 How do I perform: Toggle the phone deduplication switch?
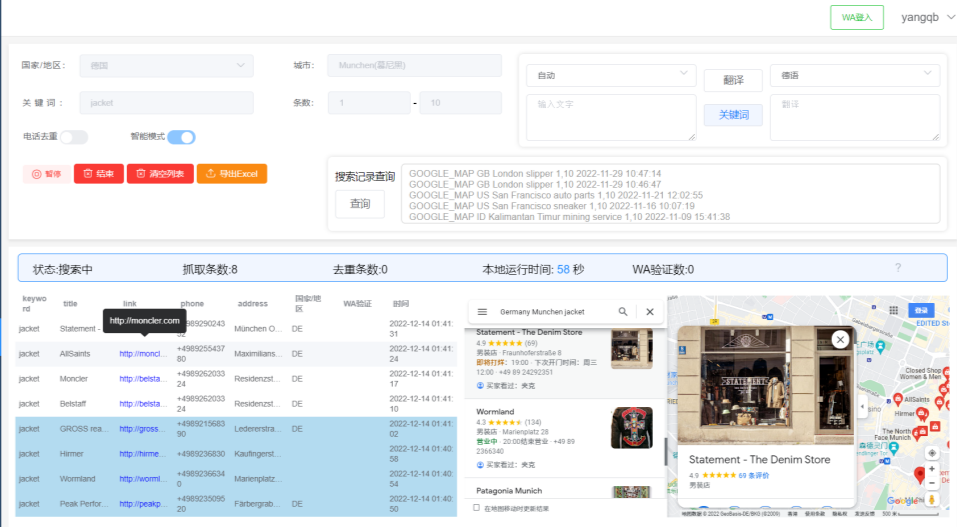point(74,137)
